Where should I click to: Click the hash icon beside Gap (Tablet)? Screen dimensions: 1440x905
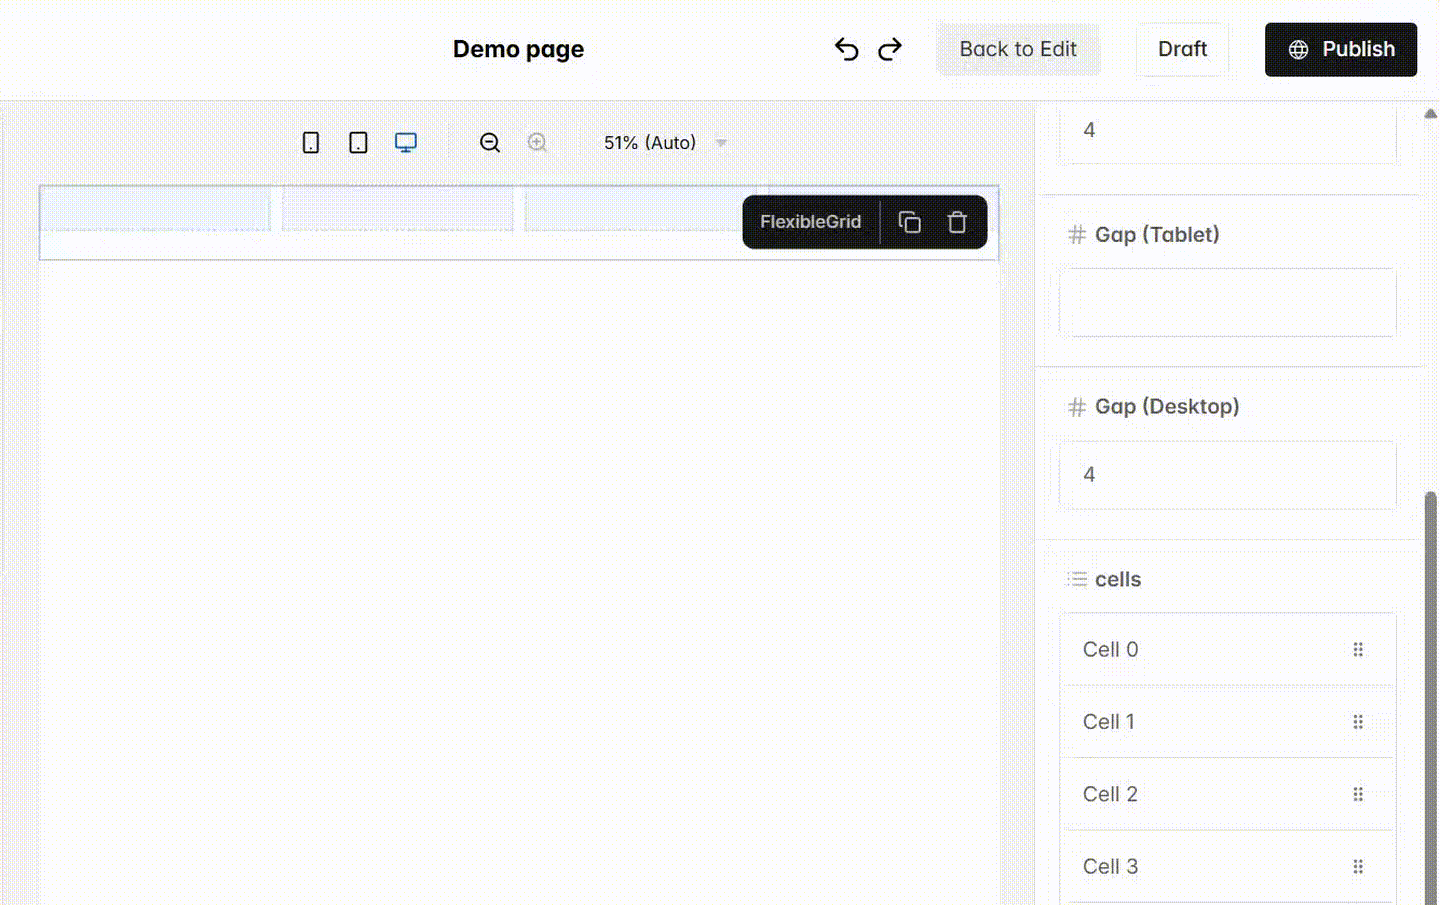[1076, 234]
